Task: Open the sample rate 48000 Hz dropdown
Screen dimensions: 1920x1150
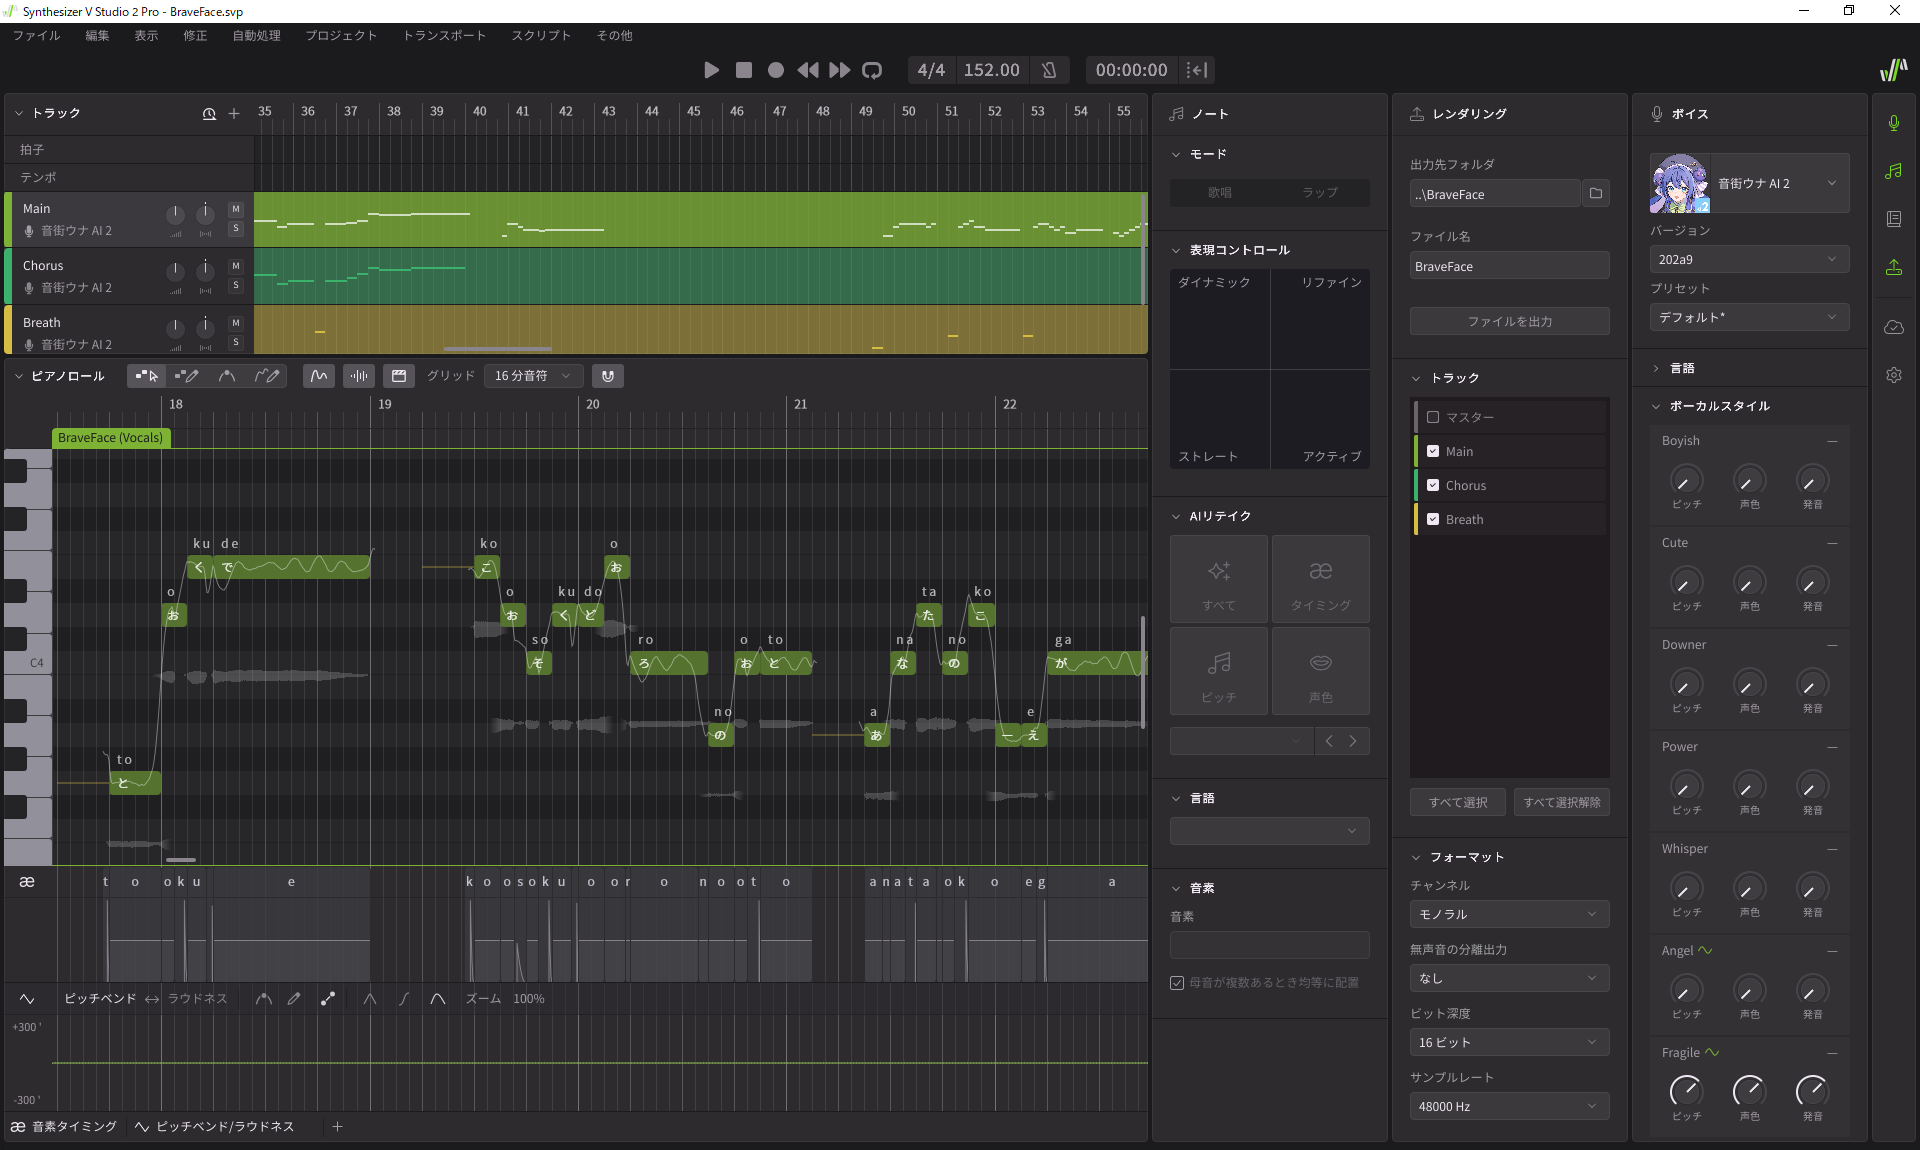Action: tap(1509, 1106)
